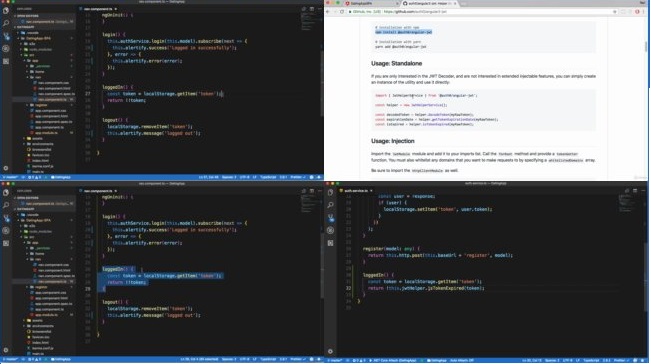Bookmark the GitHub page with the star
The image size is (651, 364).
[x=614, y=12]
